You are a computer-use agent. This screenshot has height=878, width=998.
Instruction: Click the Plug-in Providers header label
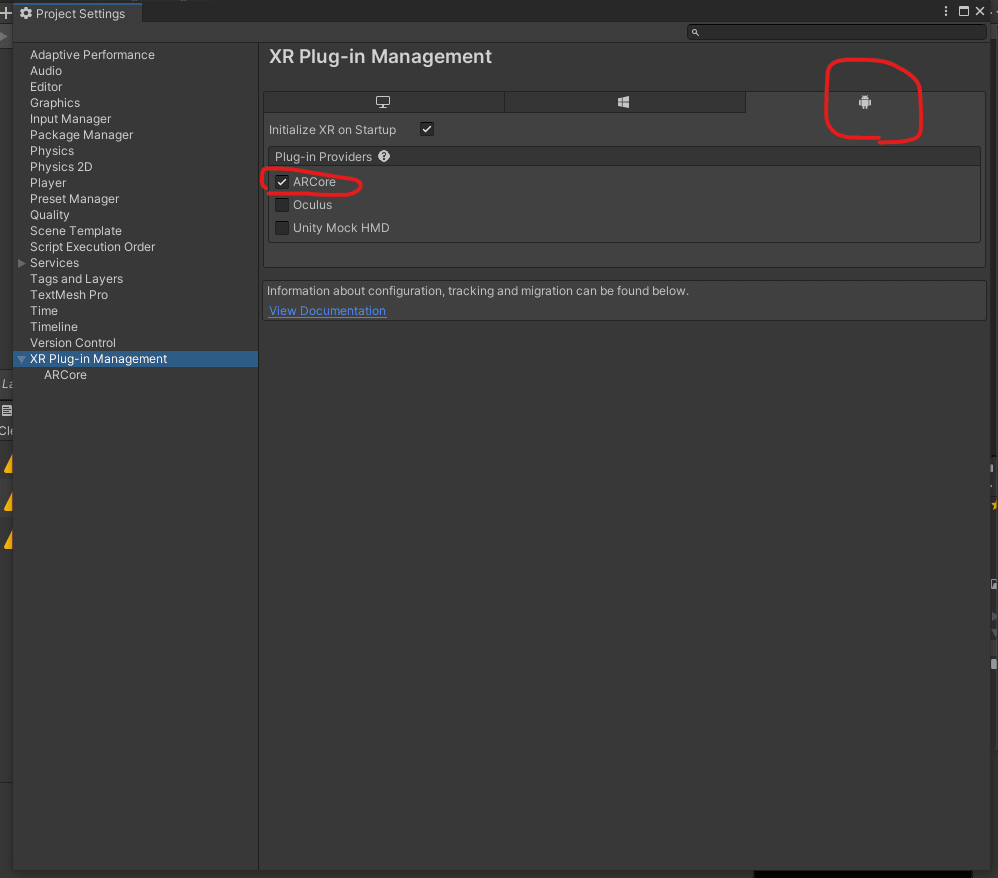click(323, 157)
